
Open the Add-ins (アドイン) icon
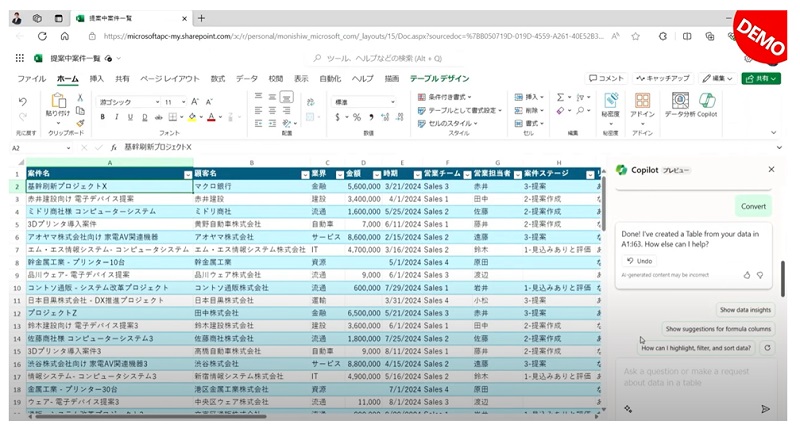tap(642, 100)
